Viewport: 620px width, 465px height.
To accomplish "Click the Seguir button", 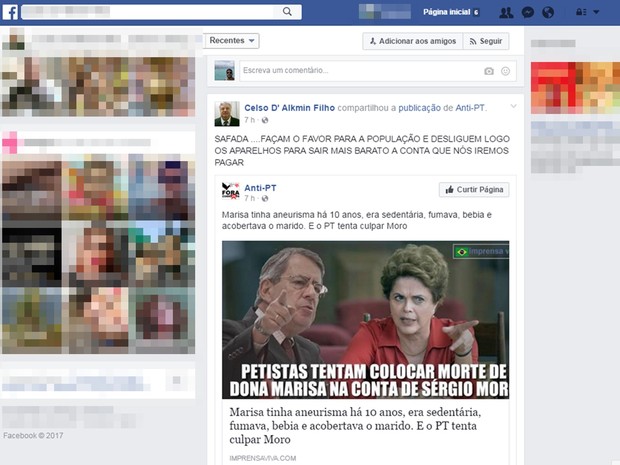I will pyautogui.click(x=486, y=41).
